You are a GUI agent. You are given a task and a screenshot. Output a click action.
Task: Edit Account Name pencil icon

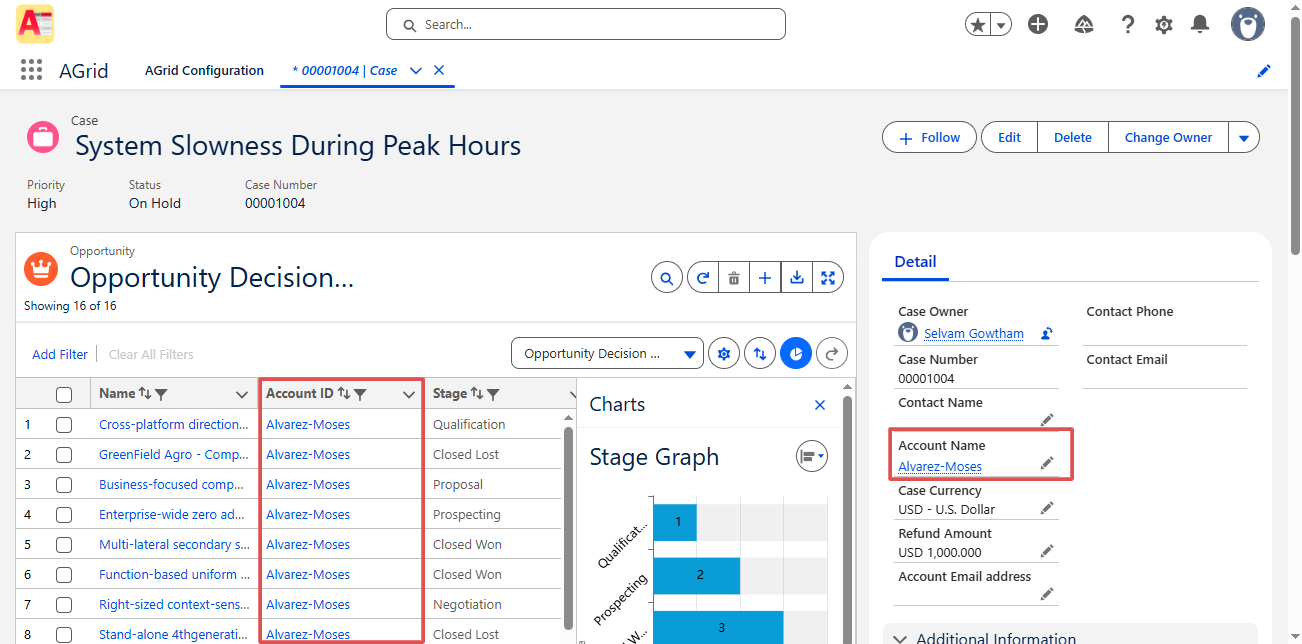[x=1047, y=463]
